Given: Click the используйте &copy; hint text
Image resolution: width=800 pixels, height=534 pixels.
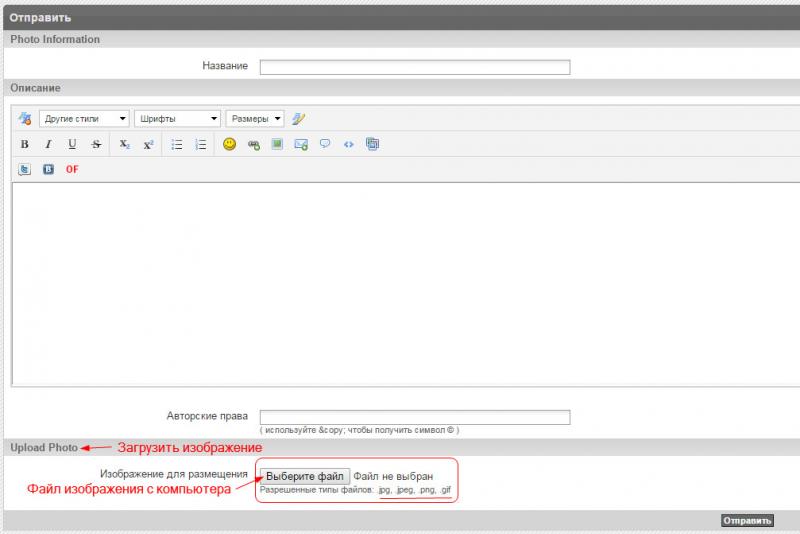Looking at the screenshot, I should pos(360,430).
